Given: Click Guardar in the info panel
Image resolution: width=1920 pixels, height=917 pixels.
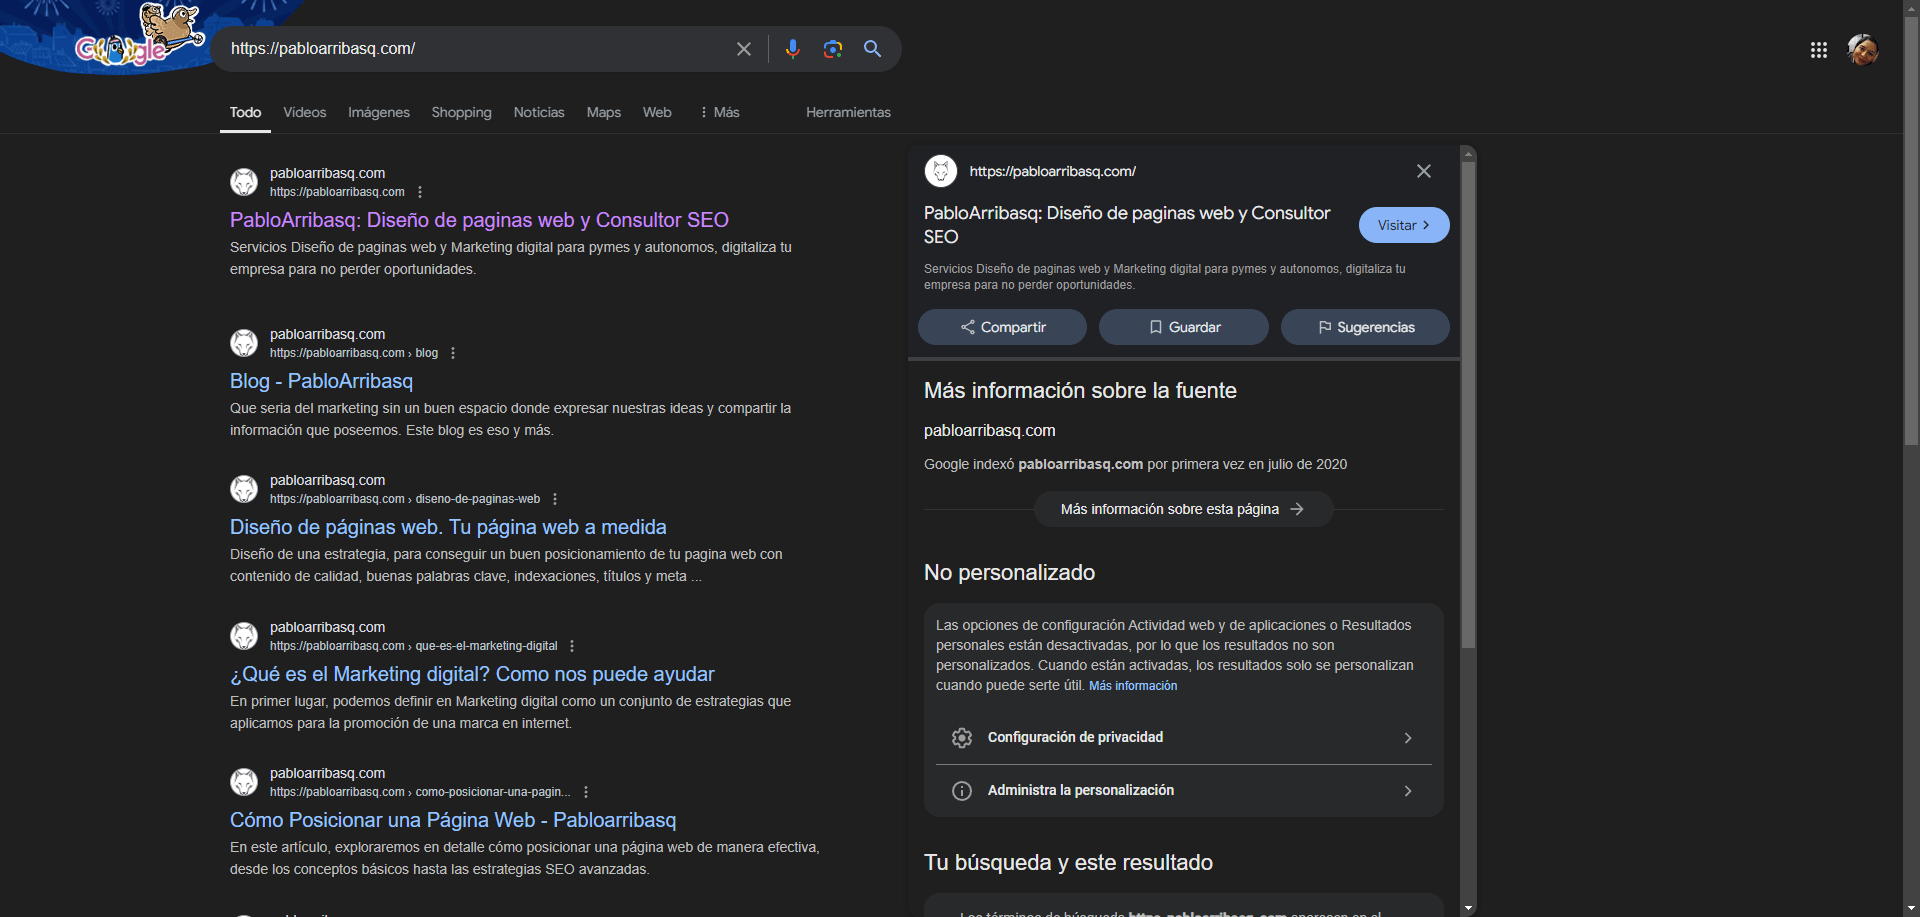Looking at the screenshot, I should 1184,327.
